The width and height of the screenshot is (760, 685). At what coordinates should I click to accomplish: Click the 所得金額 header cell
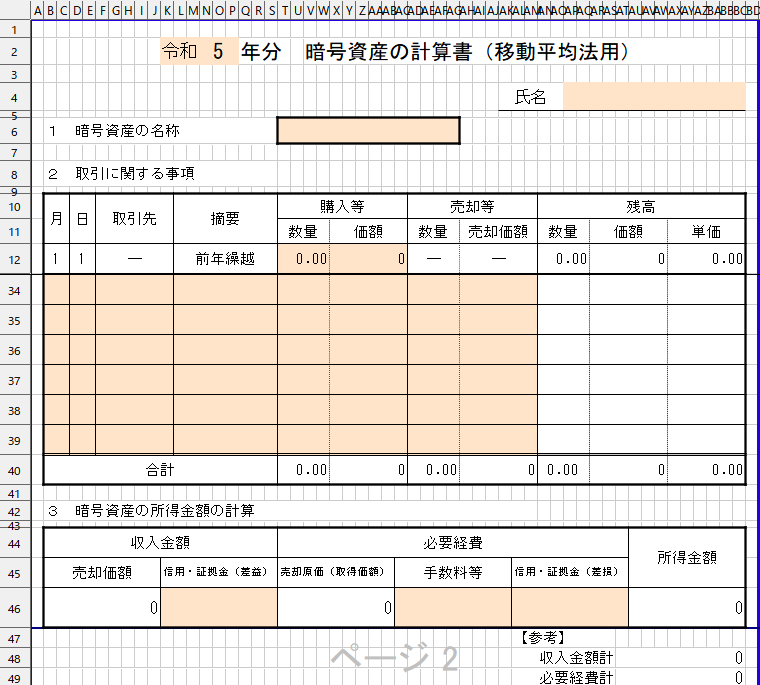click(x=687, y=558)
